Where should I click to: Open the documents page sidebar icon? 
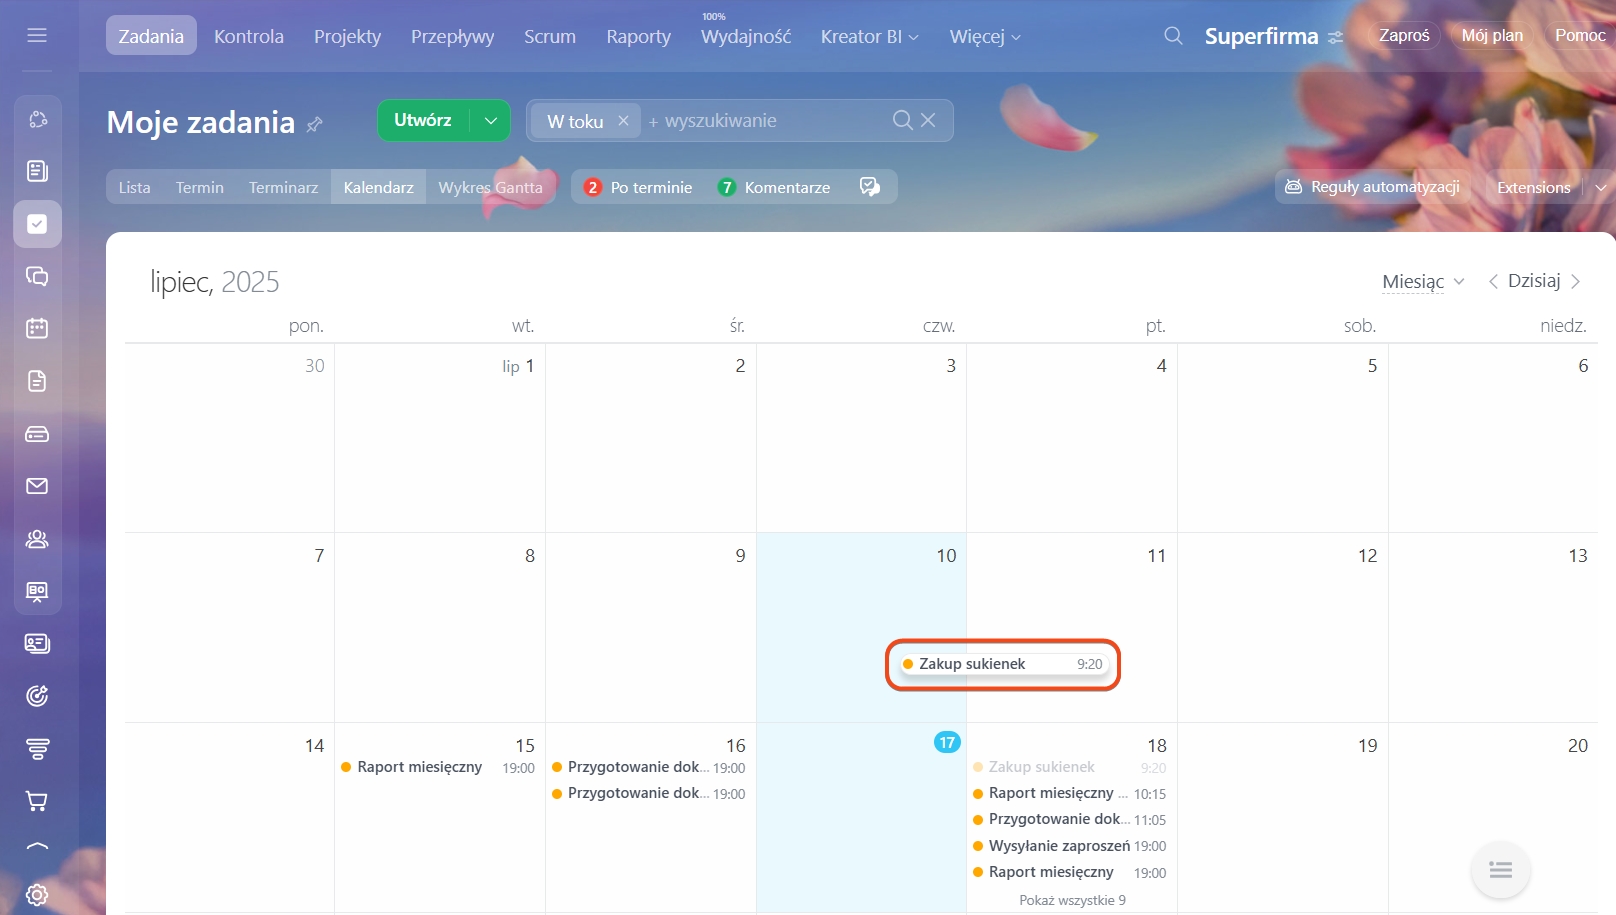tap(37, 381)
